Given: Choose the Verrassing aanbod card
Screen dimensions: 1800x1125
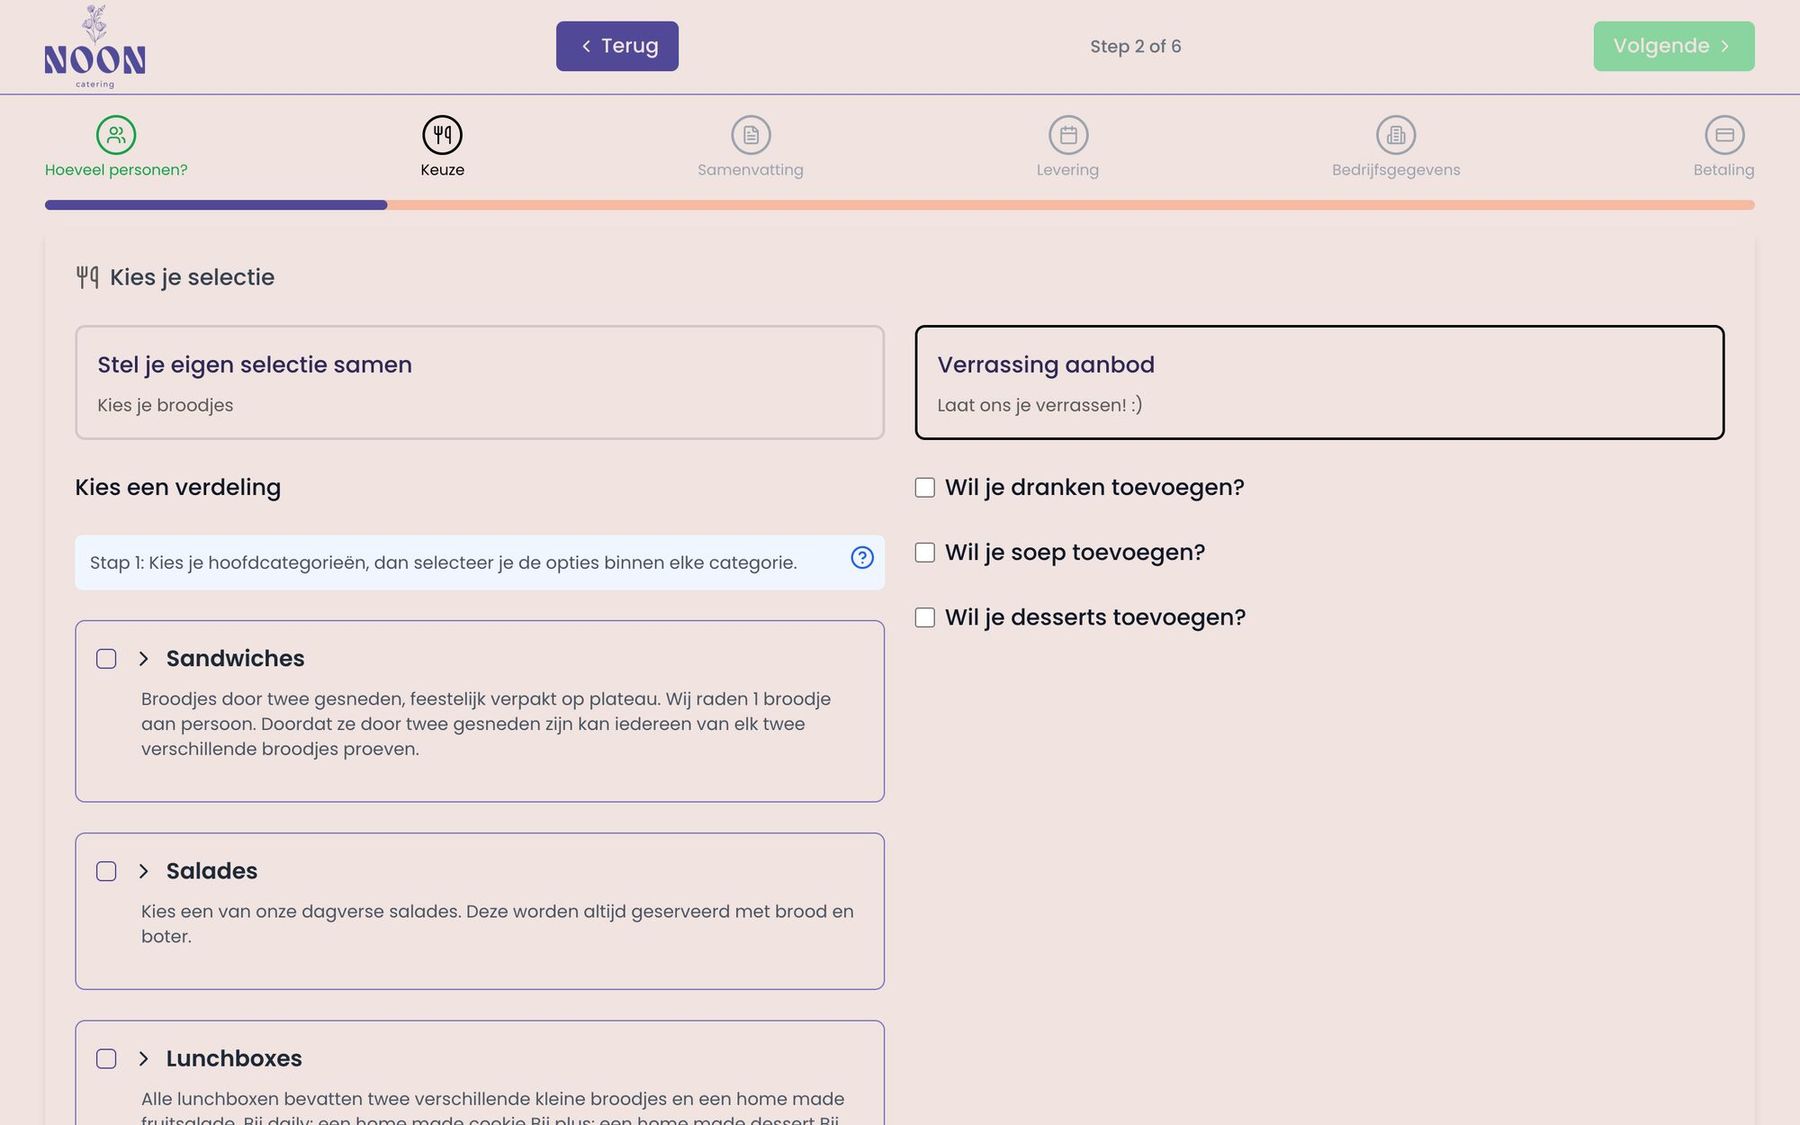Looking at the screenshot, I should (x=1320, y=382).
